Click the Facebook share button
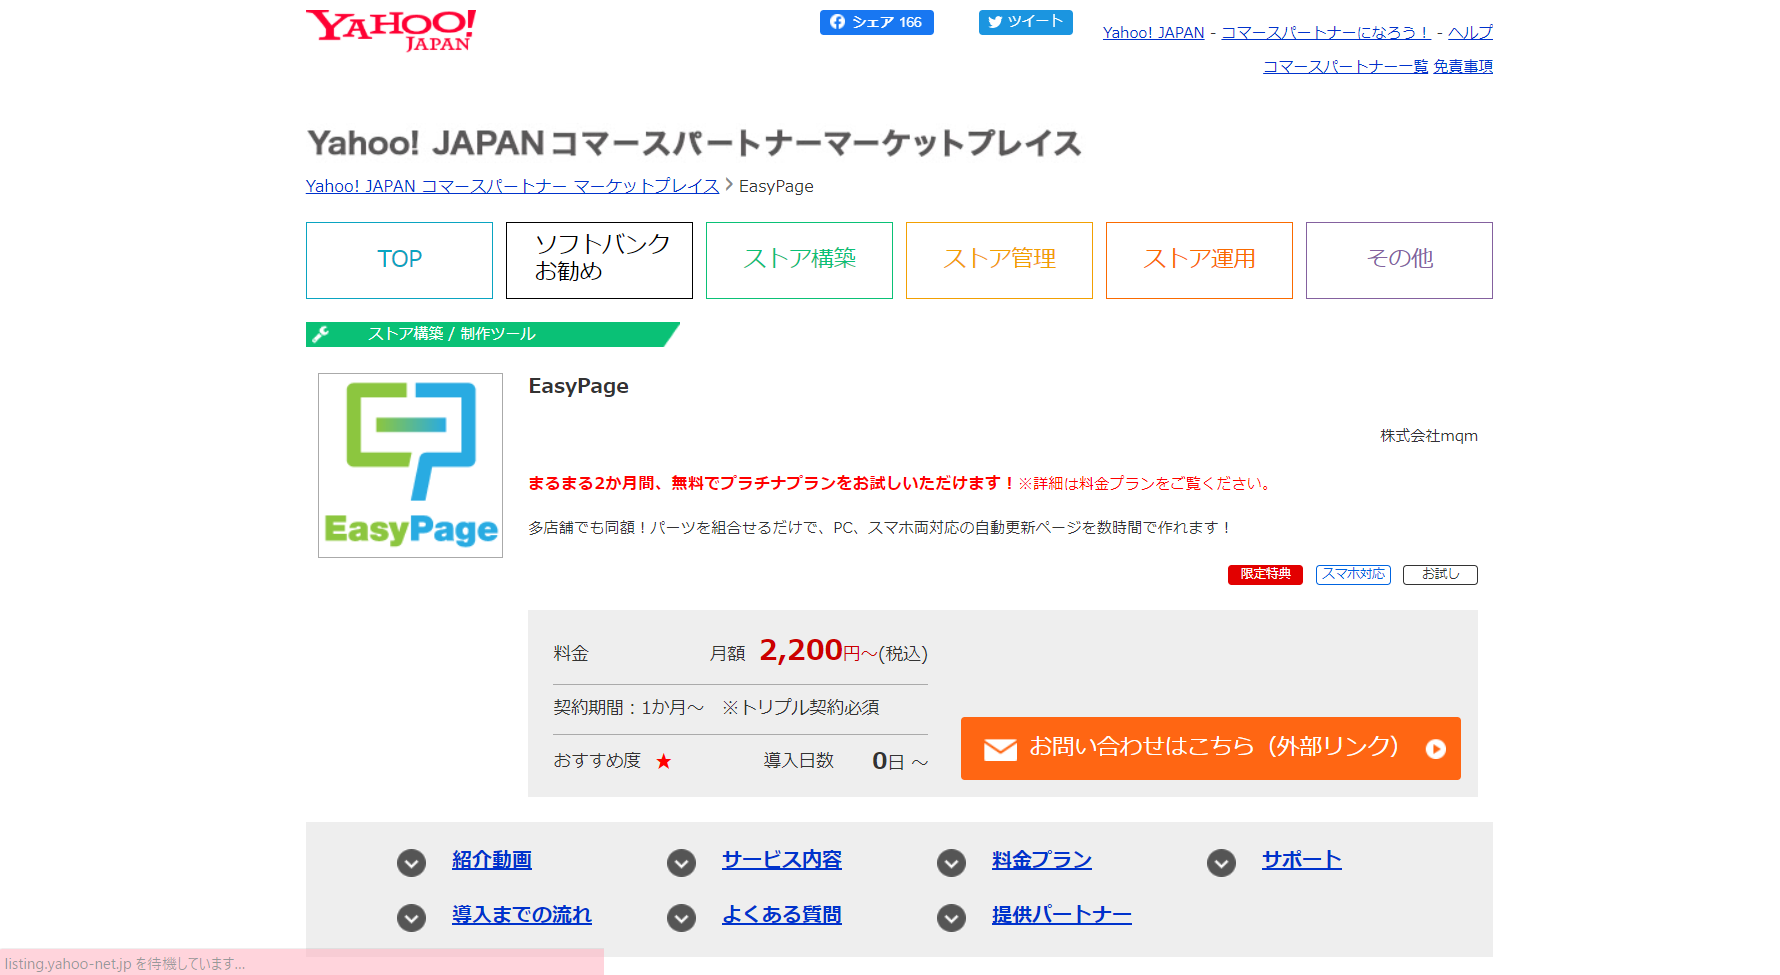This screenshot has height=975, width=1780. [x=876, y=22]
